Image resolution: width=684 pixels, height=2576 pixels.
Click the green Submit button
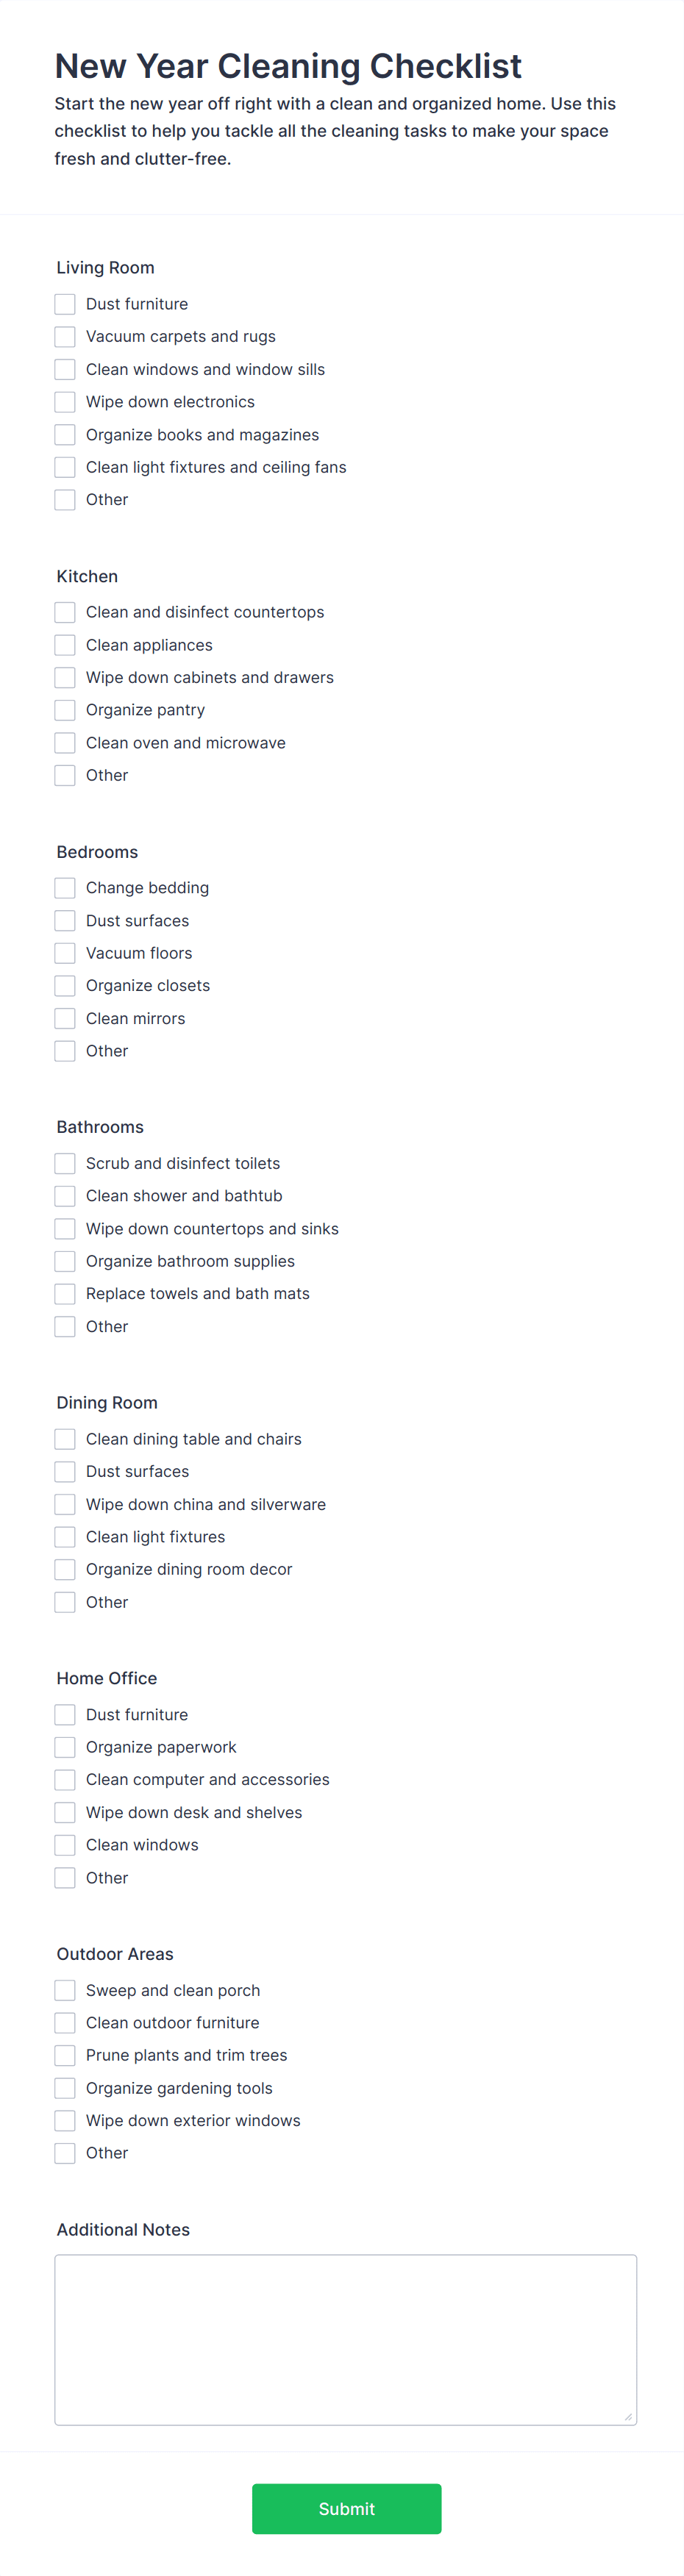tap(346, 2508)
